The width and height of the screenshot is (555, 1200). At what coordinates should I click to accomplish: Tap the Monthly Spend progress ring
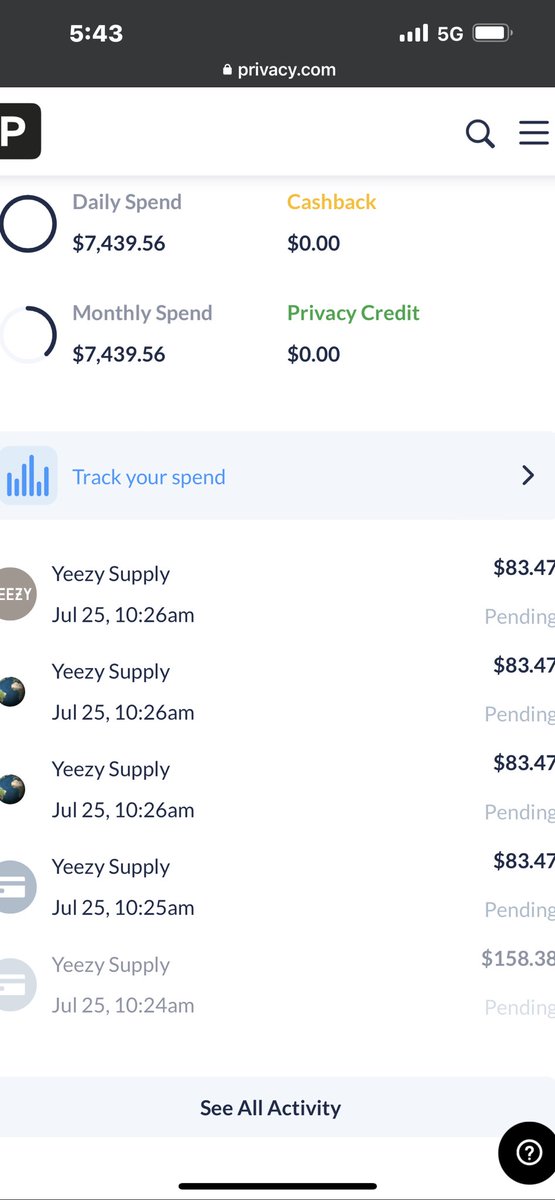(x=27, y=334)
